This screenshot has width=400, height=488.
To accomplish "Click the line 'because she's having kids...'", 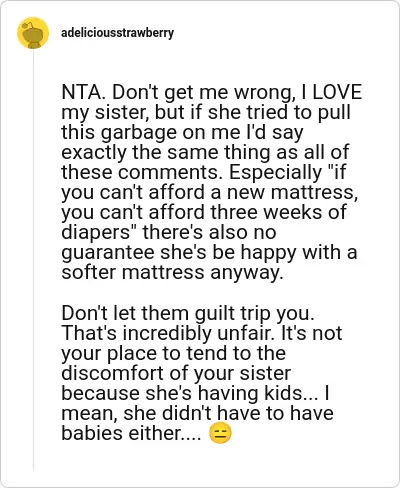I will 190,394.
